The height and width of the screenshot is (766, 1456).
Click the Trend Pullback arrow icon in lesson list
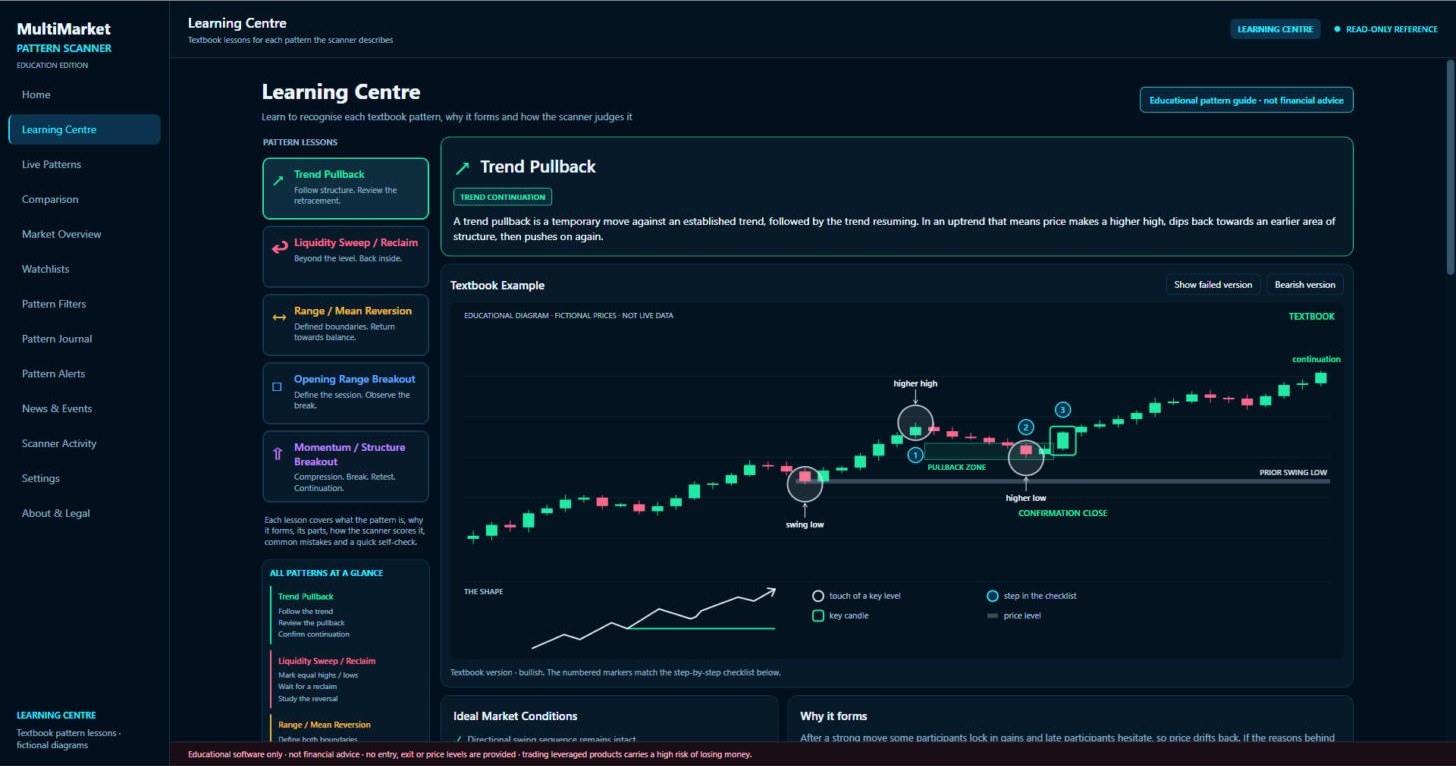pyautogui.click(x=278, y=181)
